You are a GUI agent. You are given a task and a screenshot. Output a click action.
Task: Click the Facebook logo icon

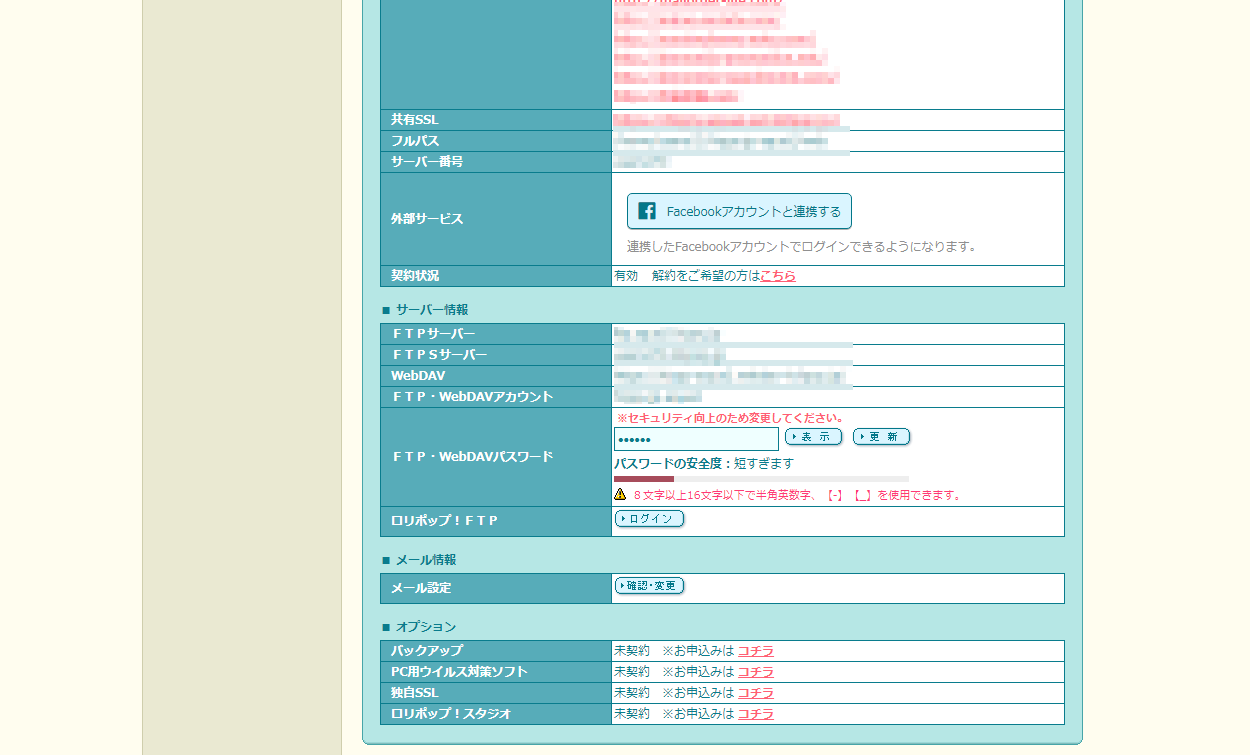click(x=647, y=211)
